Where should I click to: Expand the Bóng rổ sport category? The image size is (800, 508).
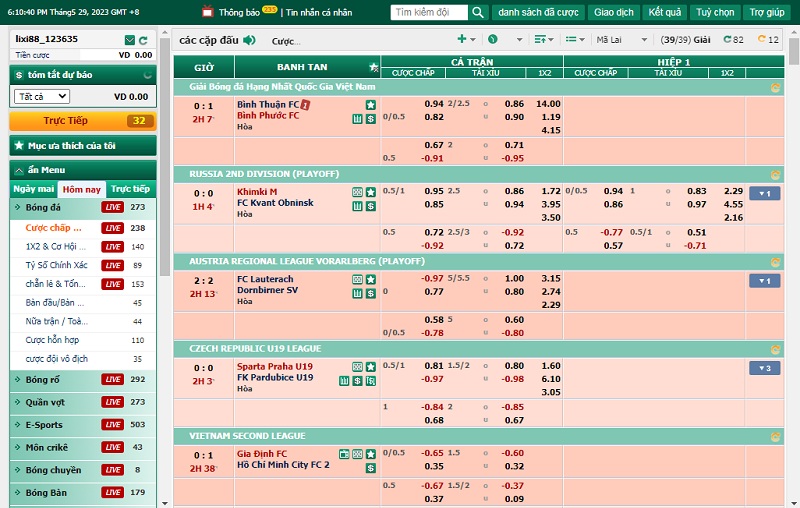click(83, 379)
